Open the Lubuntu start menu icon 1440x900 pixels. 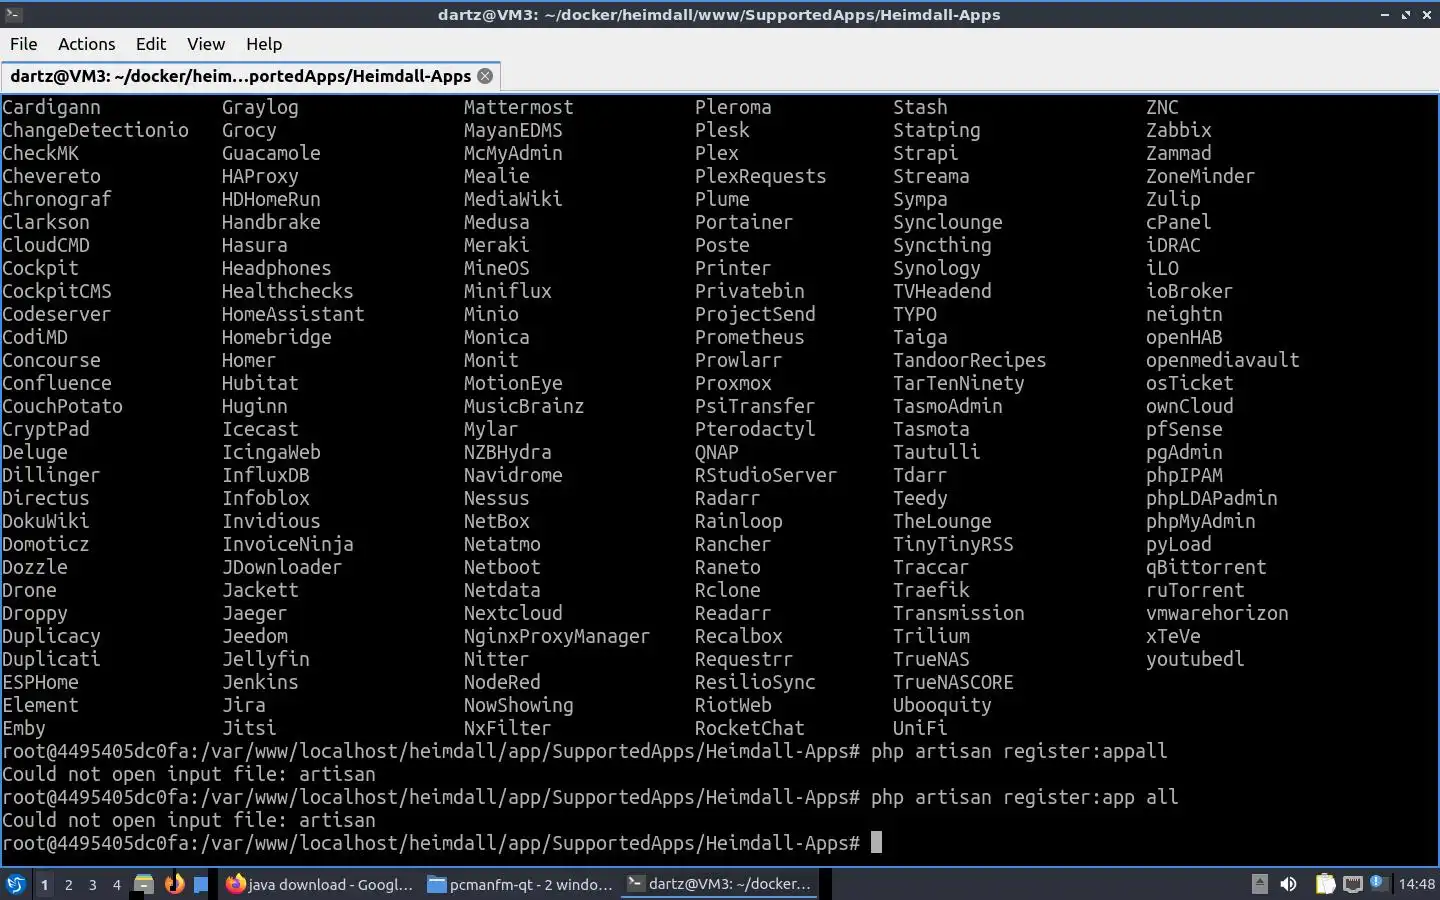pyautogui.click(x=15, y=884)
